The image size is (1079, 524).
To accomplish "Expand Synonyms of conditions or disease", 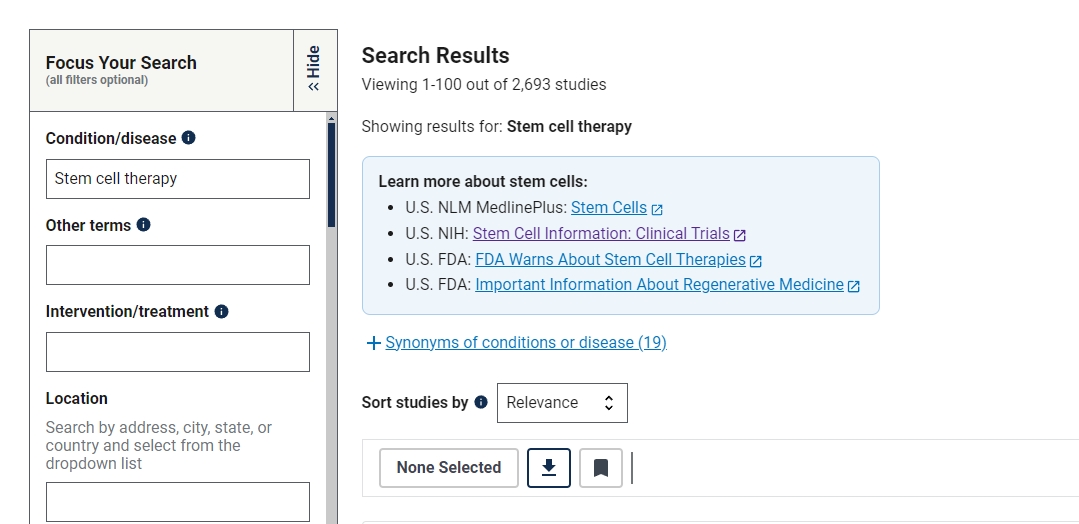I will tap(516, 343).
